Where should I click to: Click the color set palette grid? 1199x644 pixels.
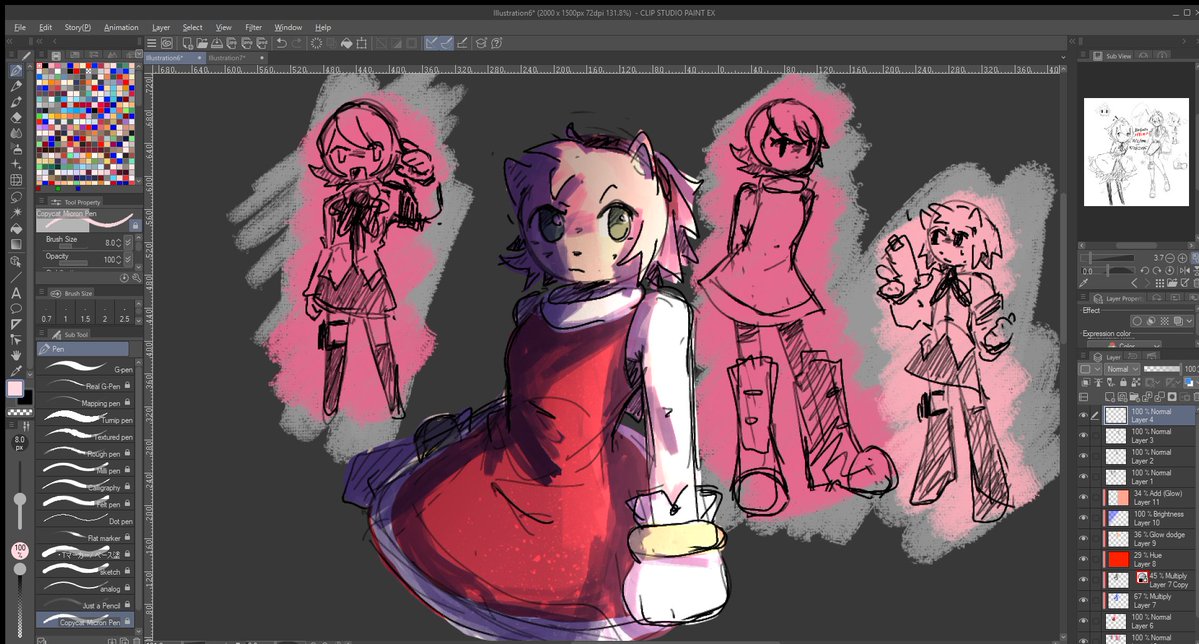tap(86, 125)
